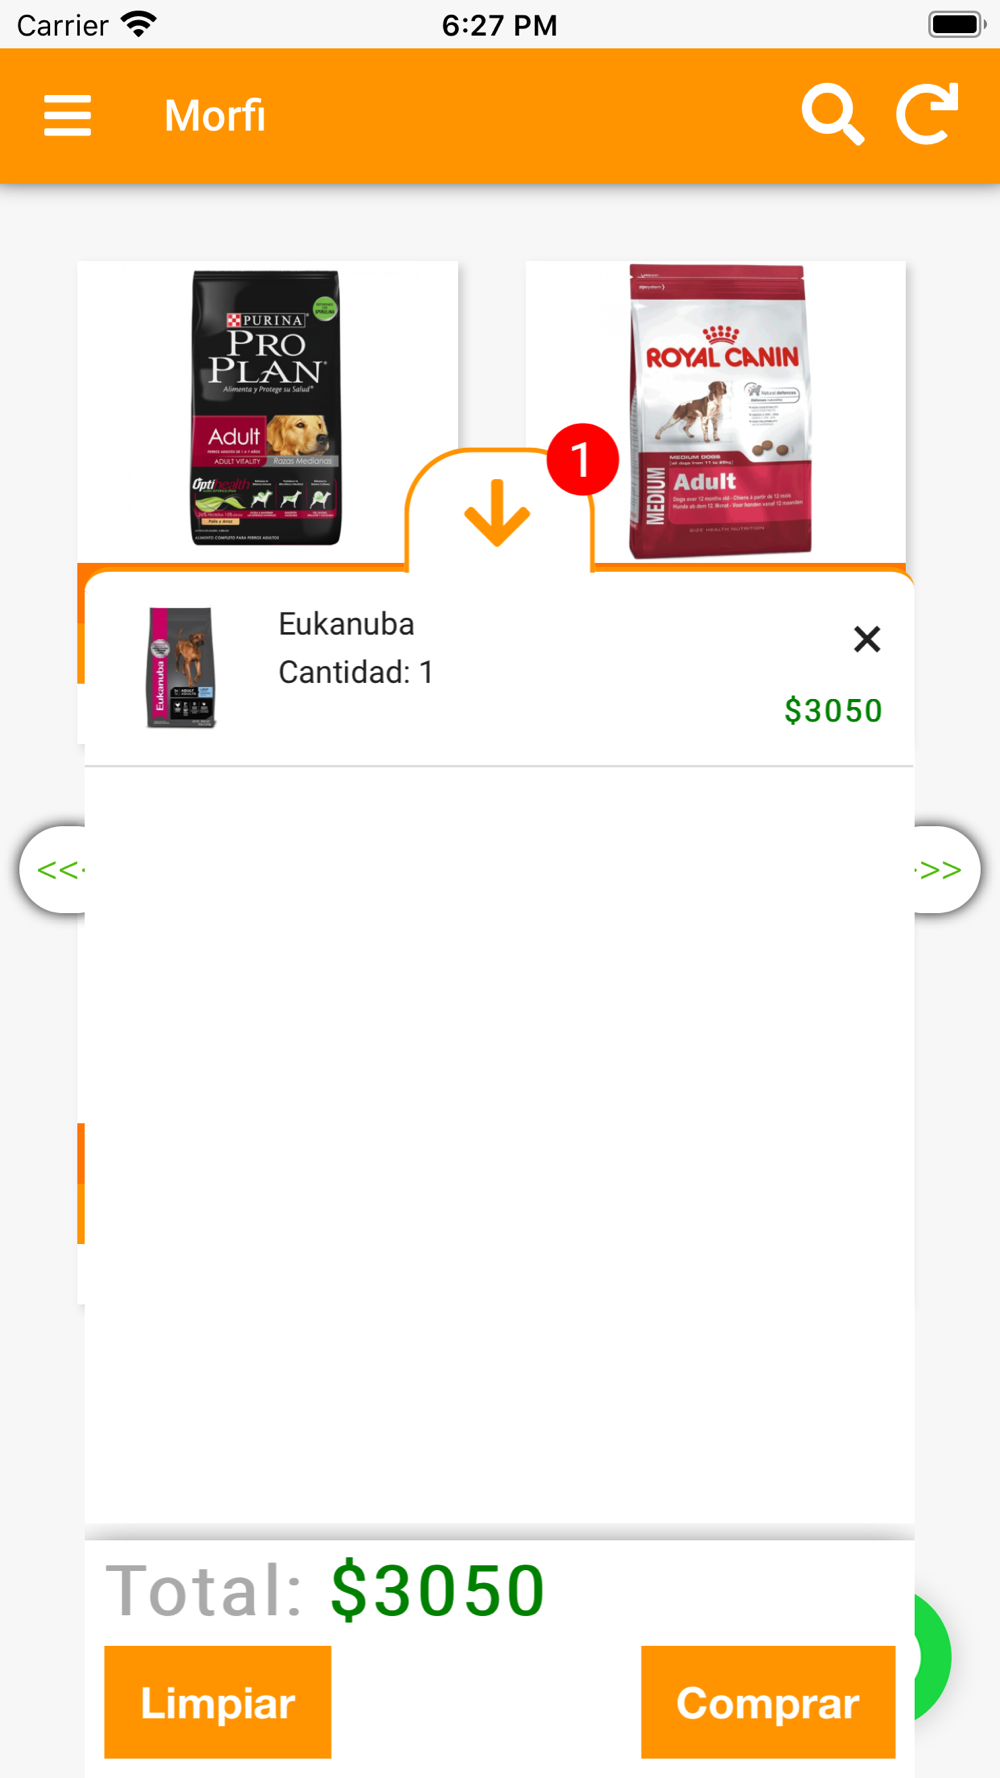Open the Royal Canin product image

coord(719,410)
